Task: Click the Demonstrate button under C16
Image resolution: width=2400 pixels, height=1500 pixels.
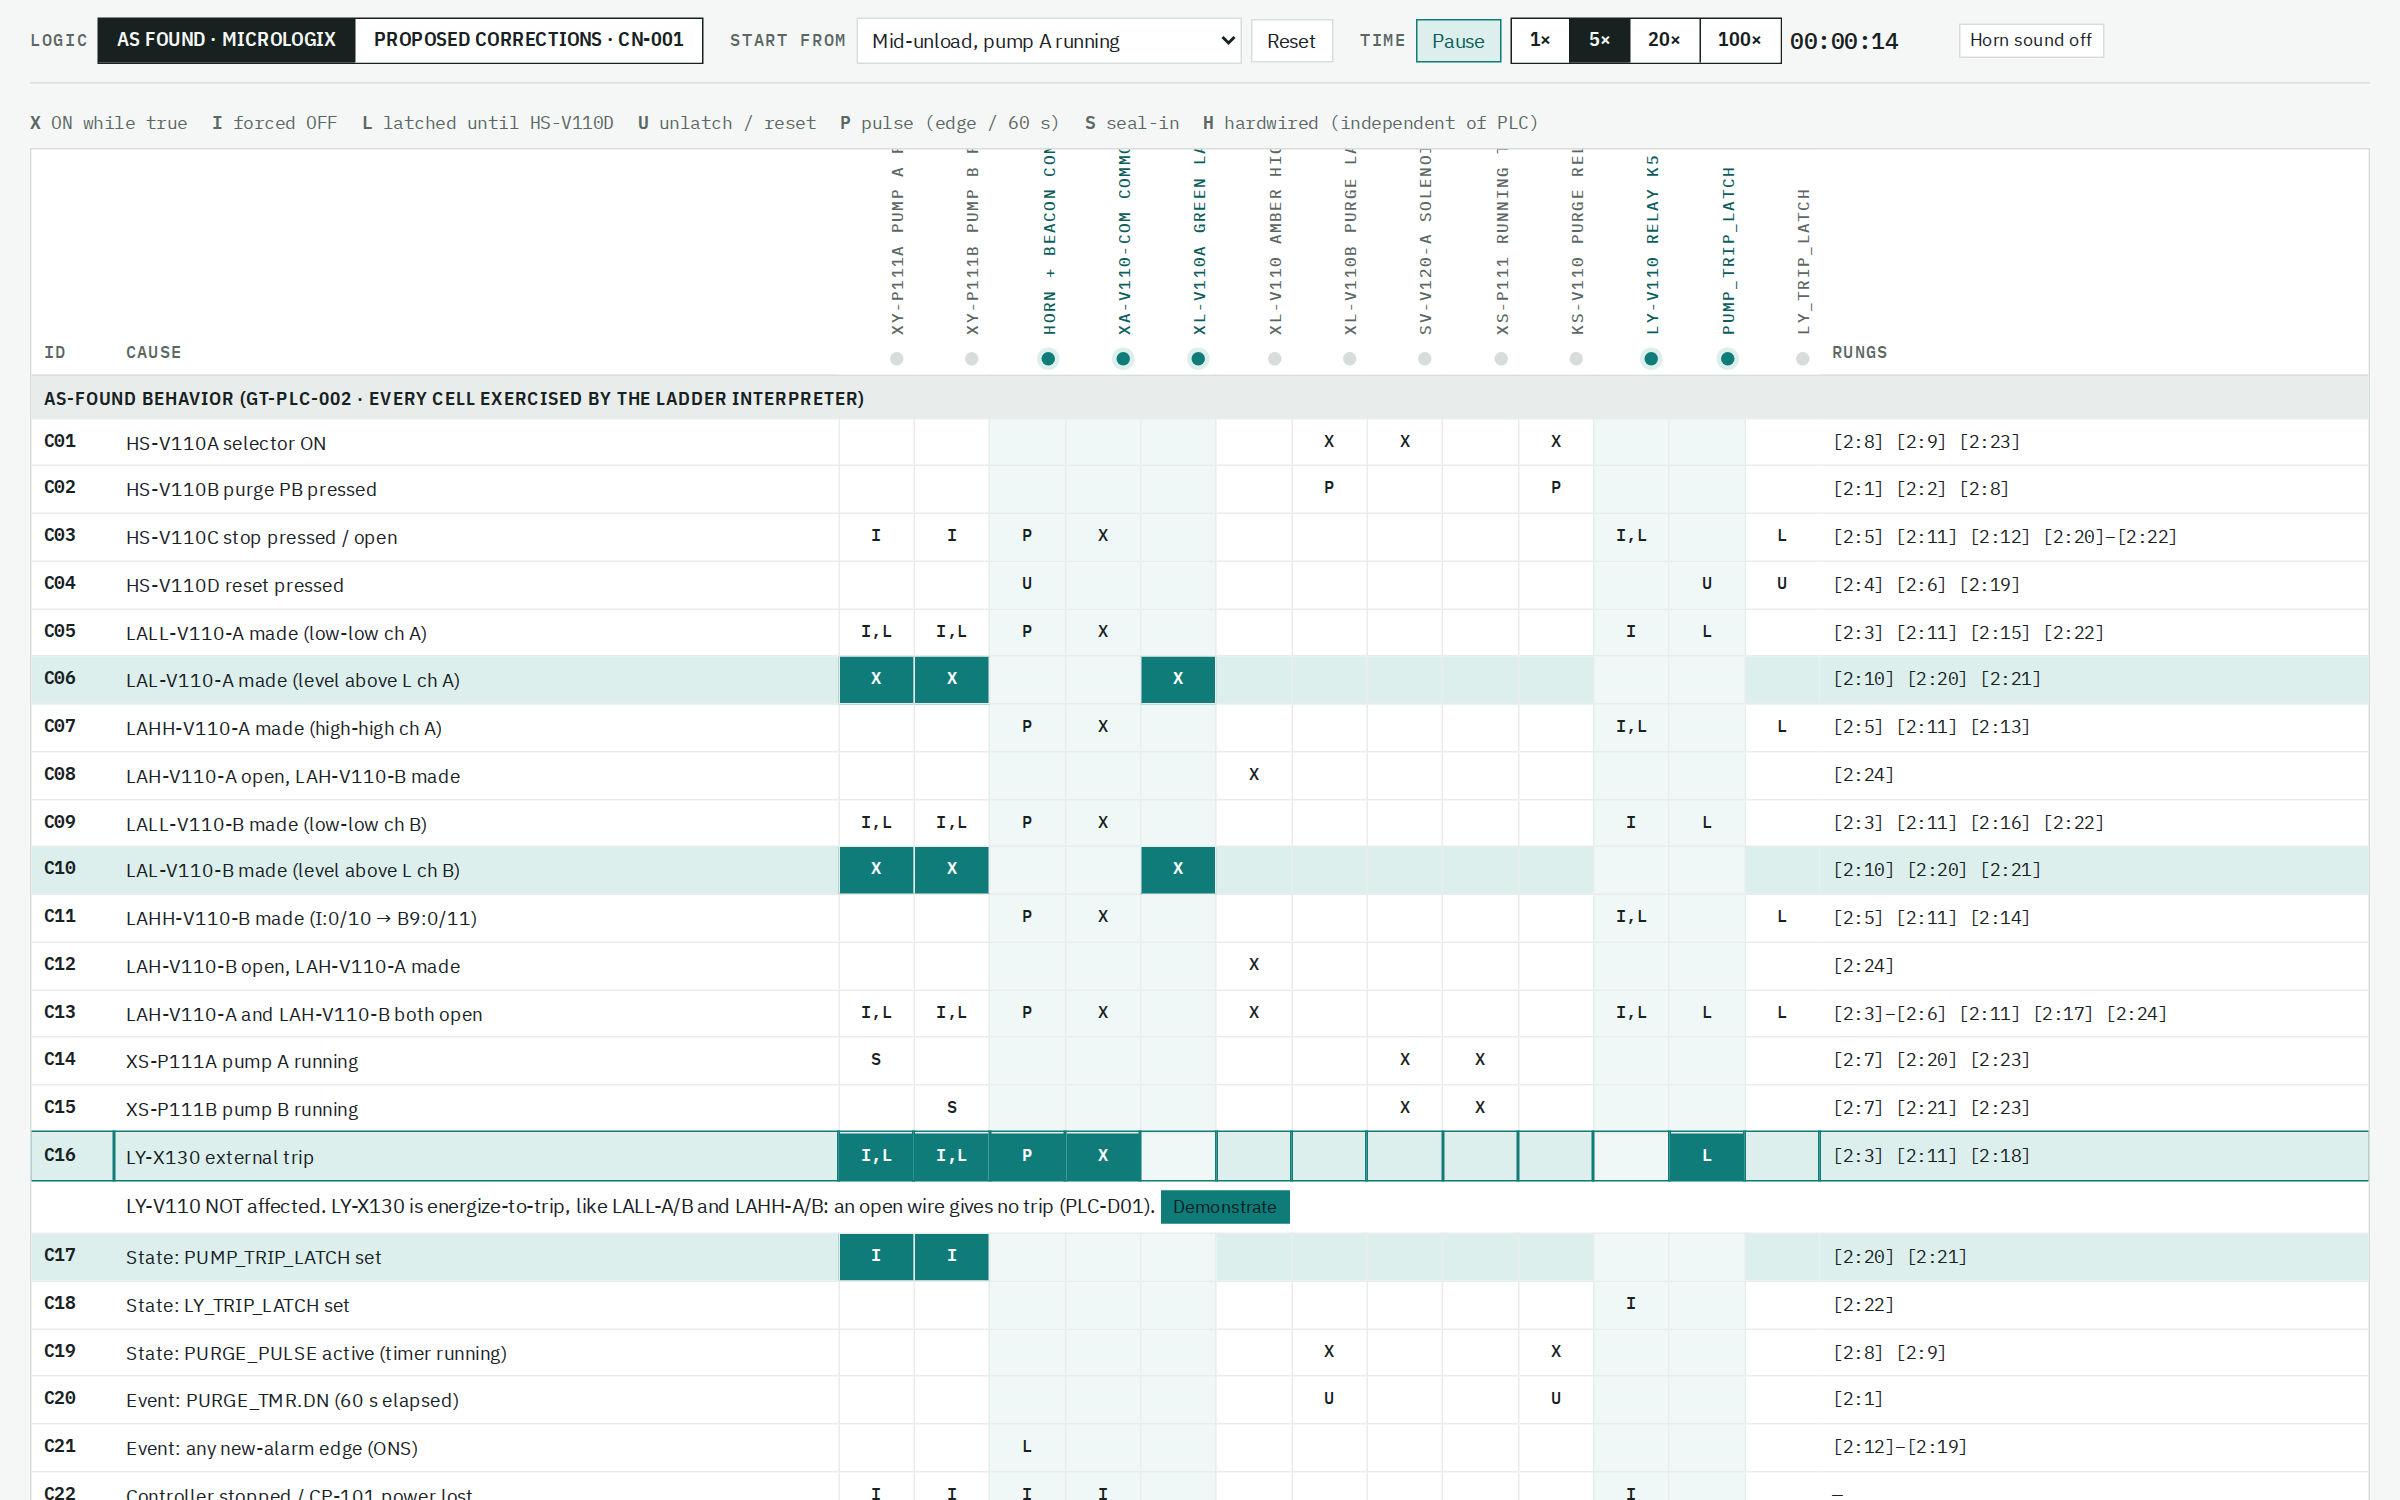Action: pos(1225,1207)
